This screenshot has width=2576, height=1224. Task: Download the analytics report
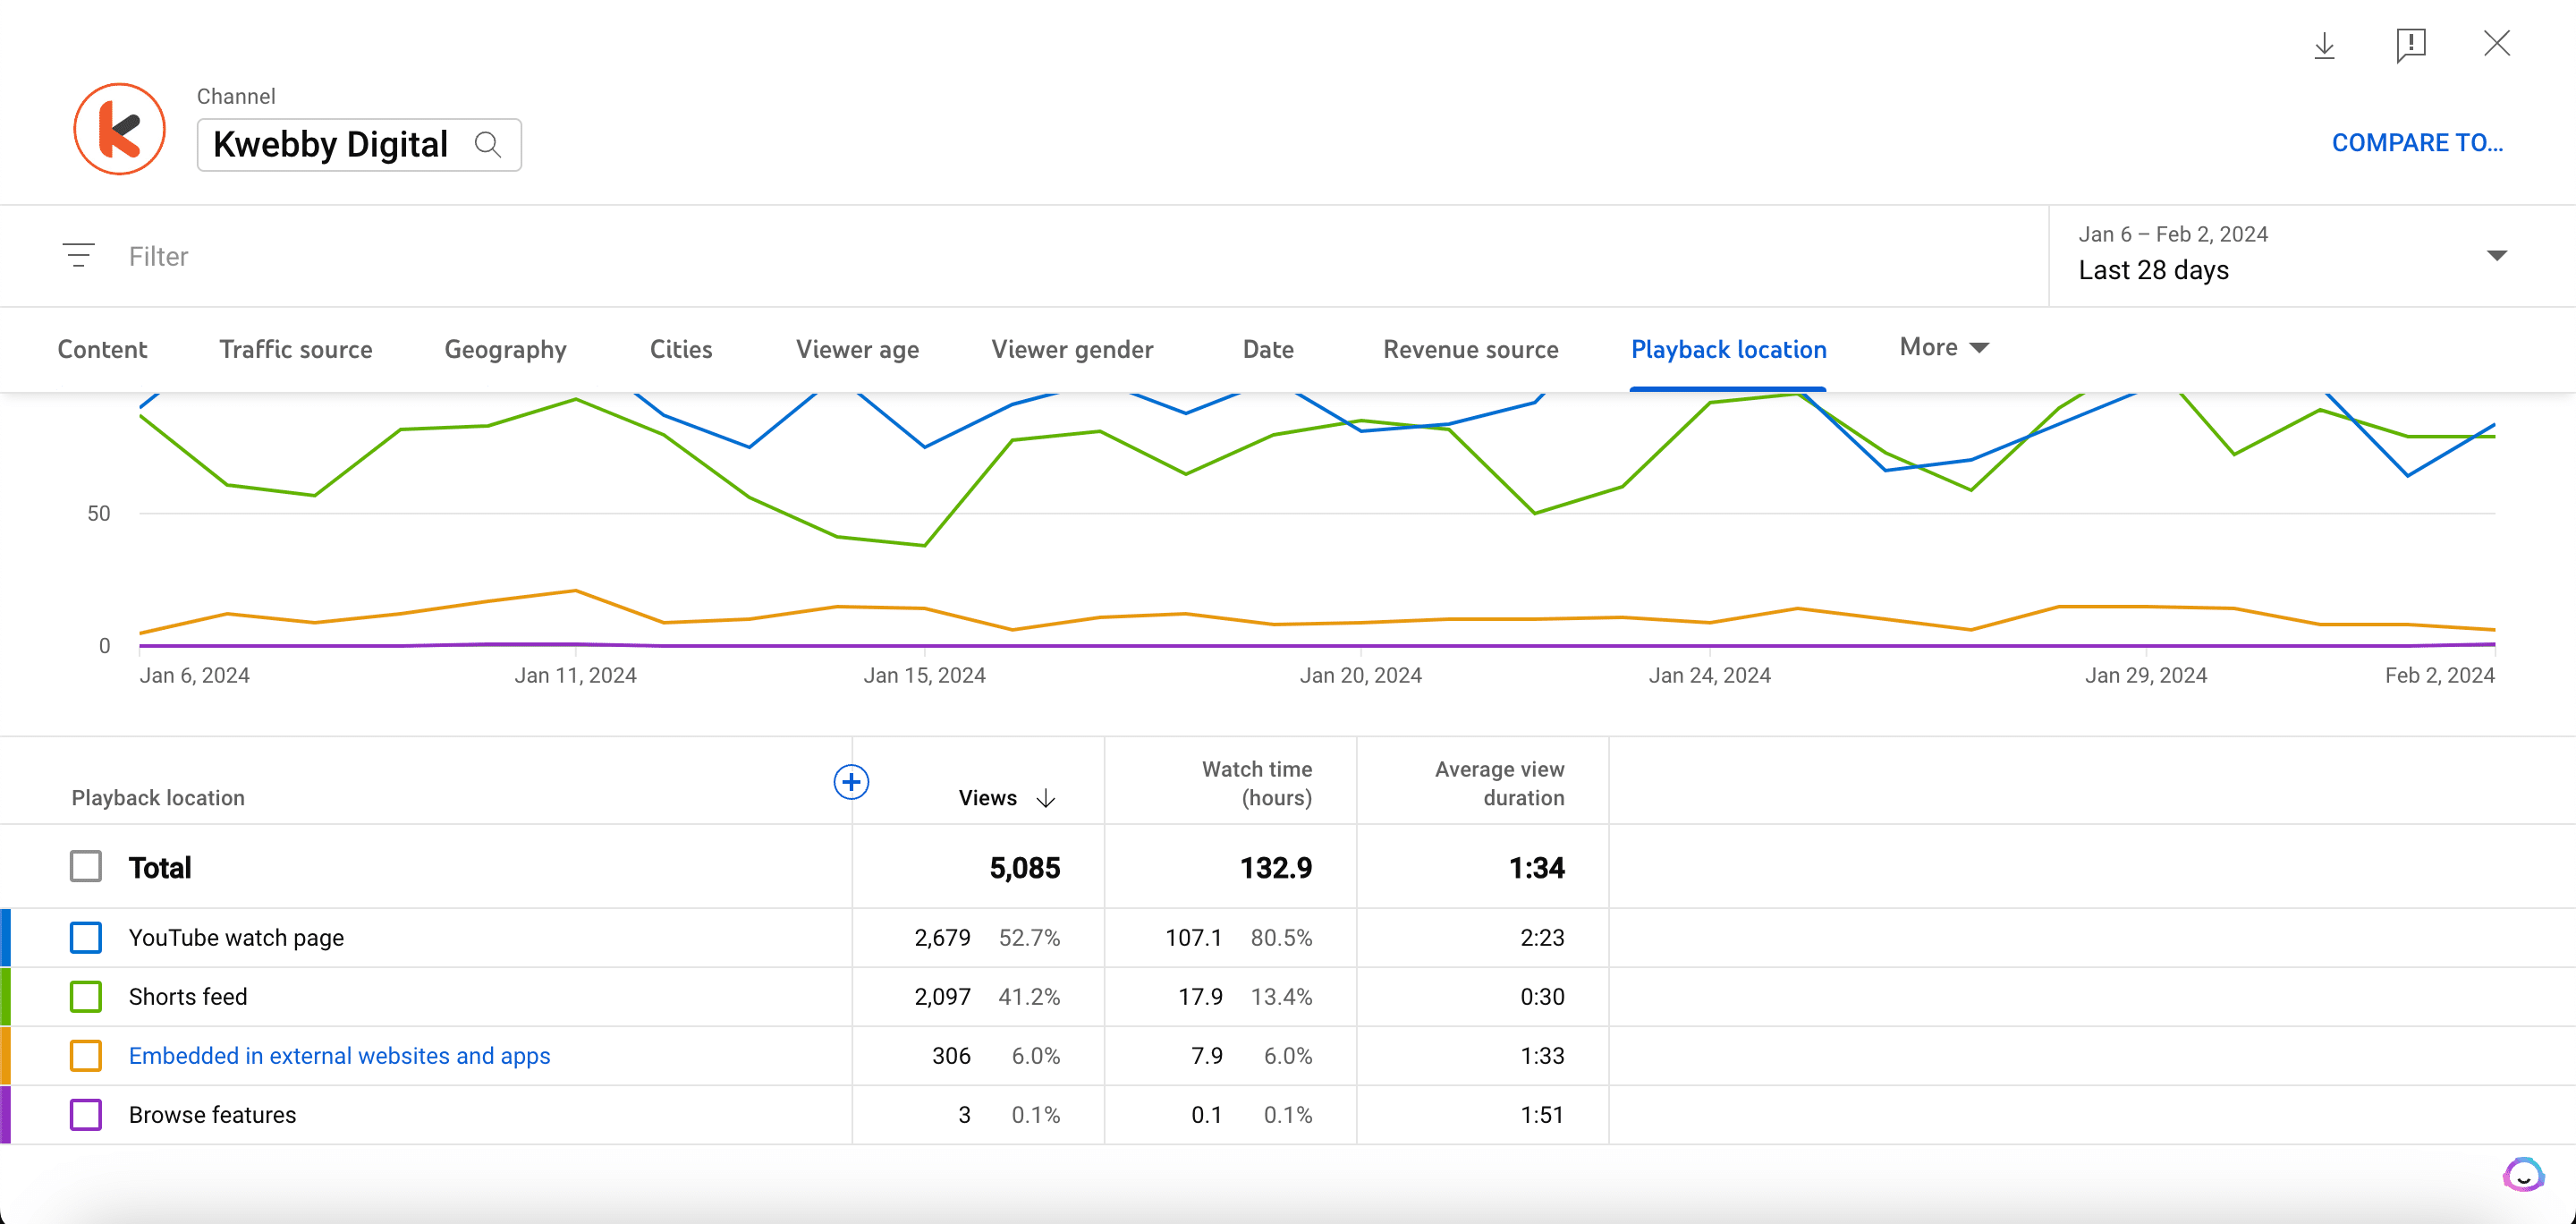tap(2324, 45)
